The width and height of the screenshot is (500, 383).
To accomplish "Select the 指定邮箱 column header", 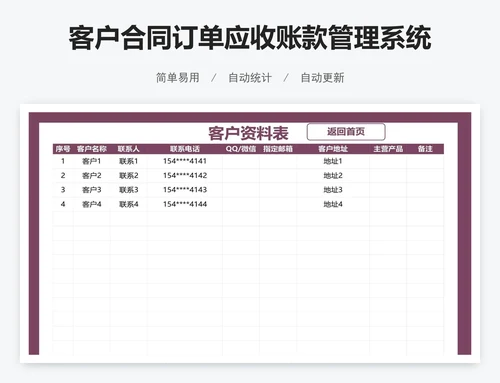I will click(x=278, y=149).
